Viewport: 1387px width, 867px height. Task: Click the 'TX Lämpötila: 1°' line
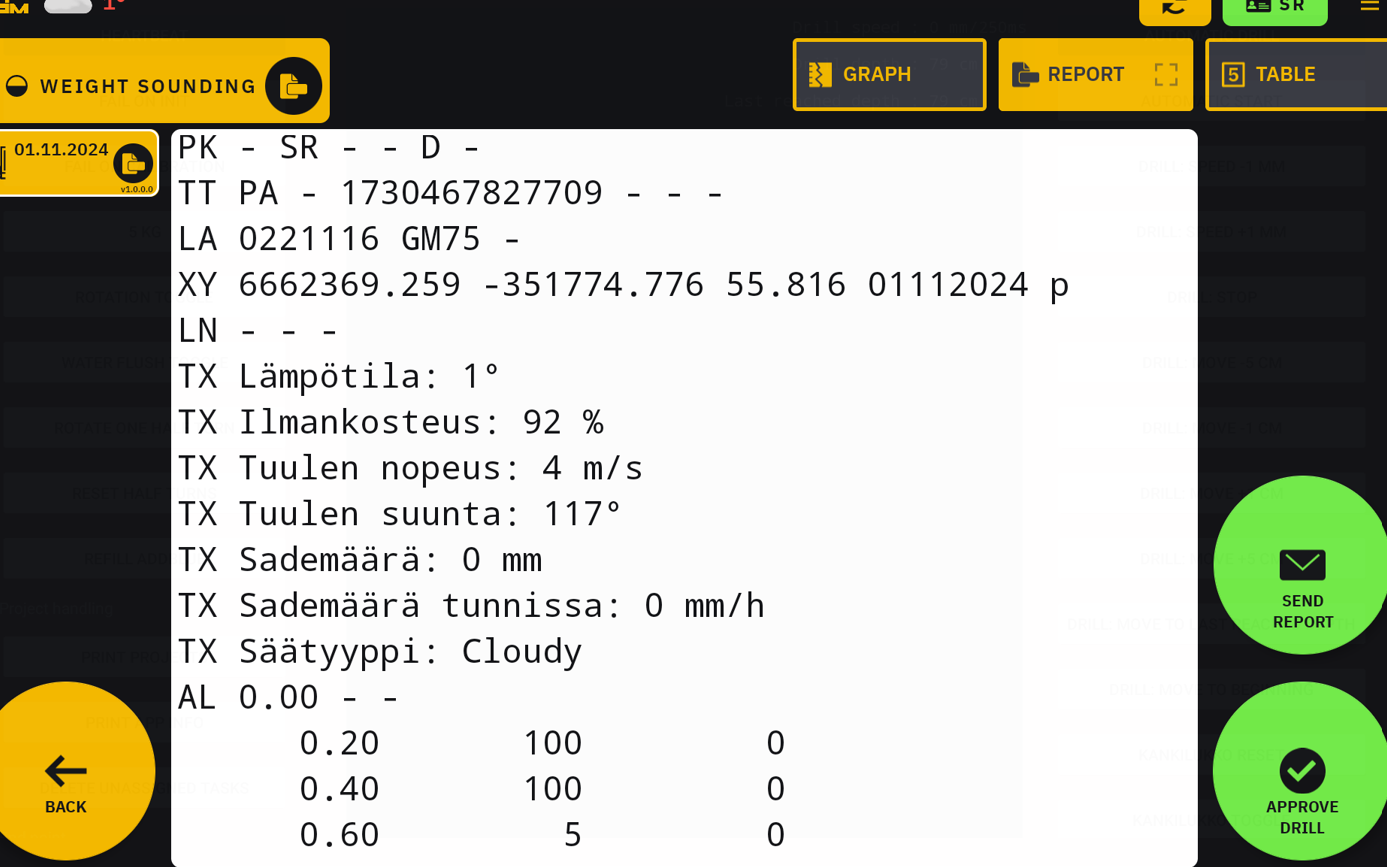[338, 376]
